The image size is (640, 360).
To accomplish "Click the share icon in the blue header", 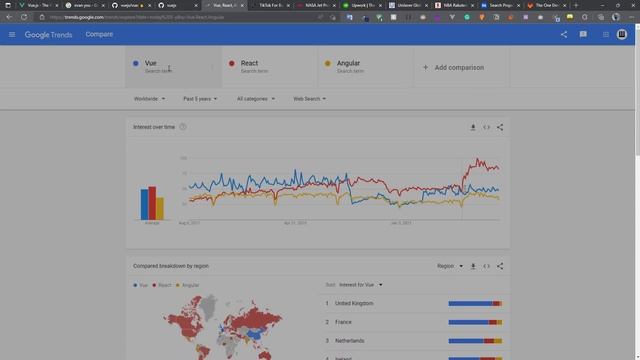I will coord(564,35).
